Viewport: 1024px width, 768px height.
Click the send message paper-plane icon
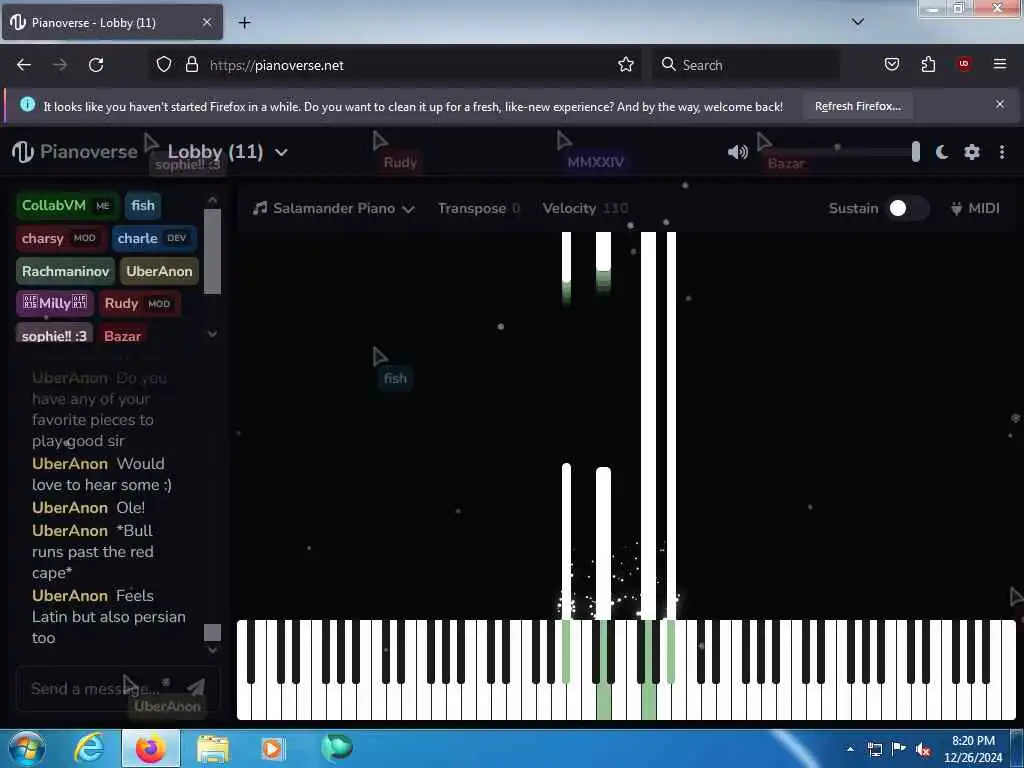coord(196,687)
